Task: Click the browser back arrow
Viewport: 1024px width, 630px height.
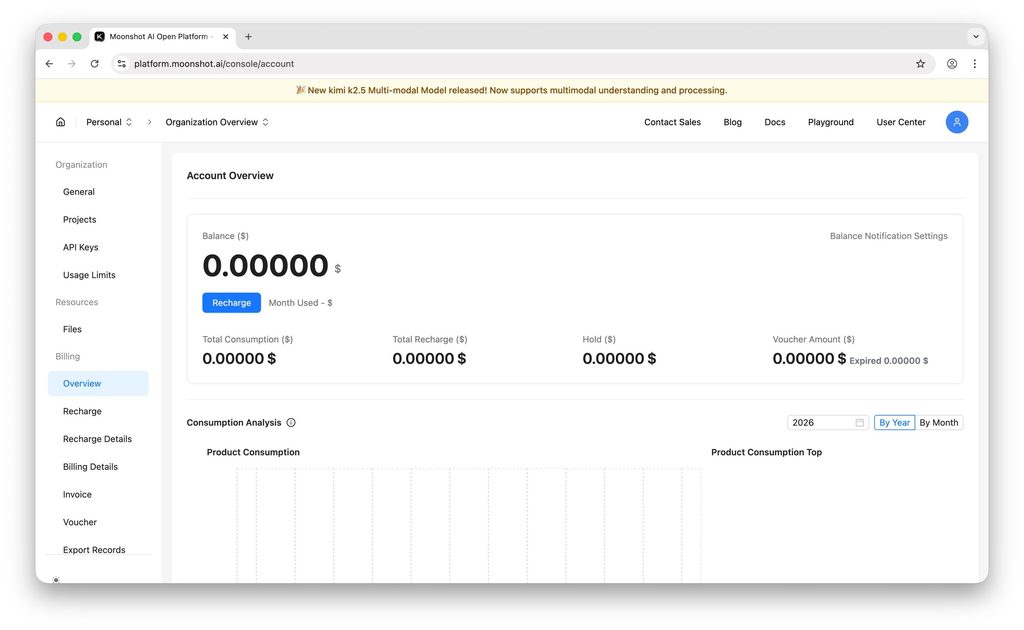Action: tap(49, 64)
